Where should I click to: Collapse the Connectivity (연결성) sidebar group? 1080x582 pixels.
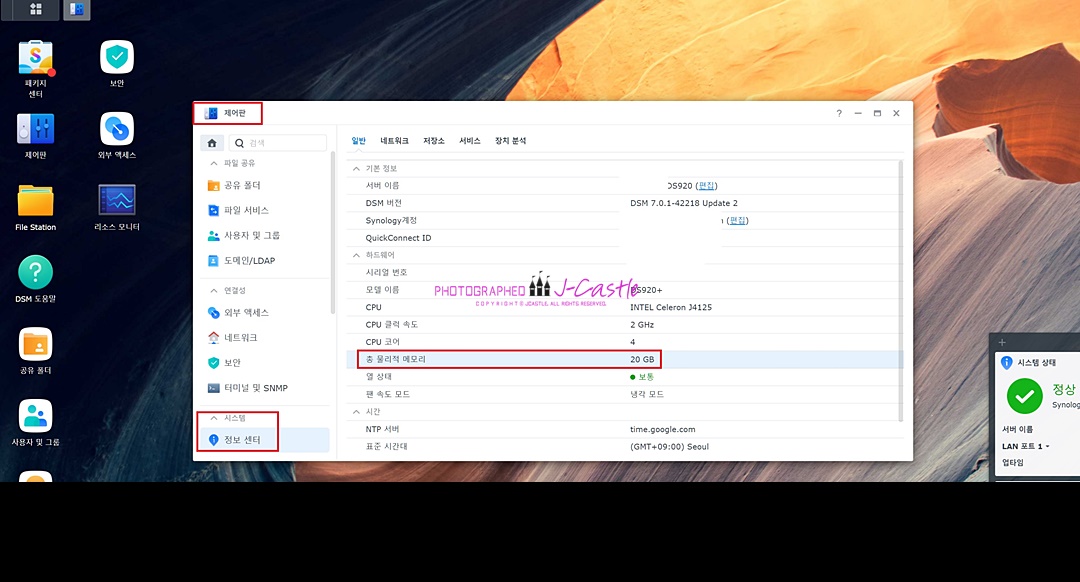[x=214, y=291]
